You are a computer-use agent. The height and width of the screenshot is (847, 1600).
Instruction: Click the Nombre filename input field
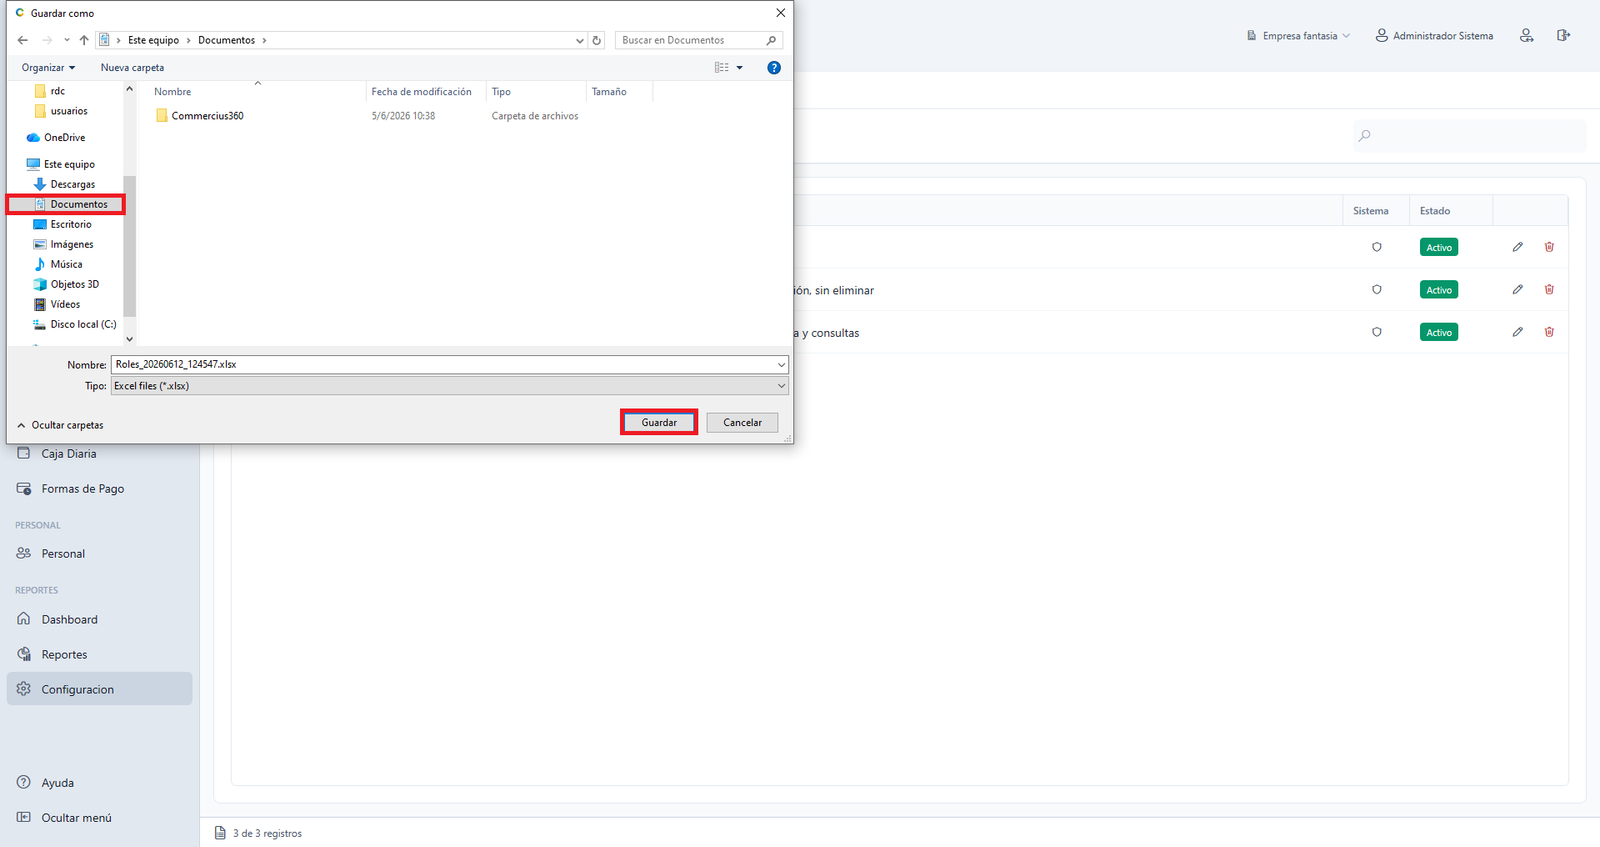pyautogui.click(x=450, y=364)
